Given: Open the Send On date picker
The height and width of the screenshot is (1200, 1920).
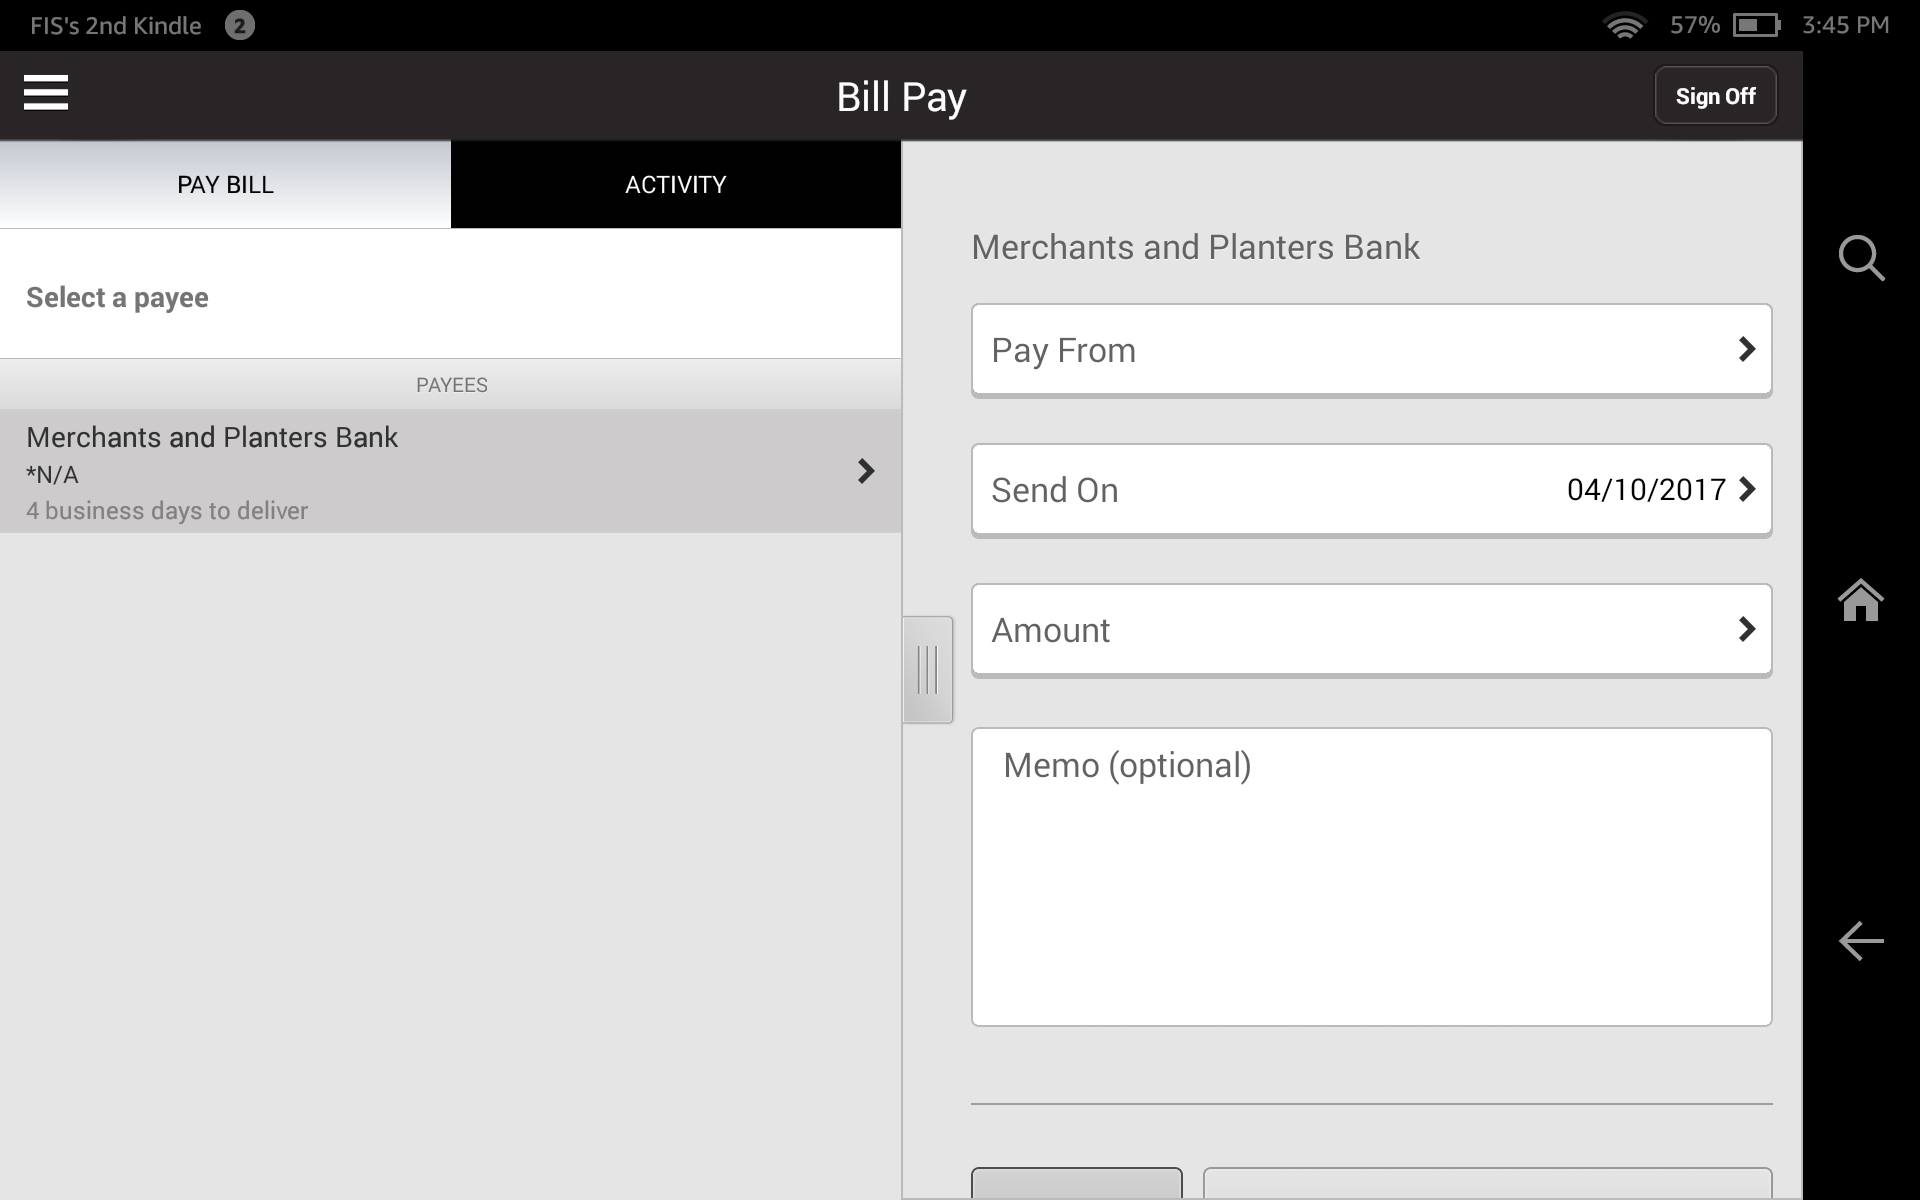Looking at the screenshot, I should [1371, 490].
